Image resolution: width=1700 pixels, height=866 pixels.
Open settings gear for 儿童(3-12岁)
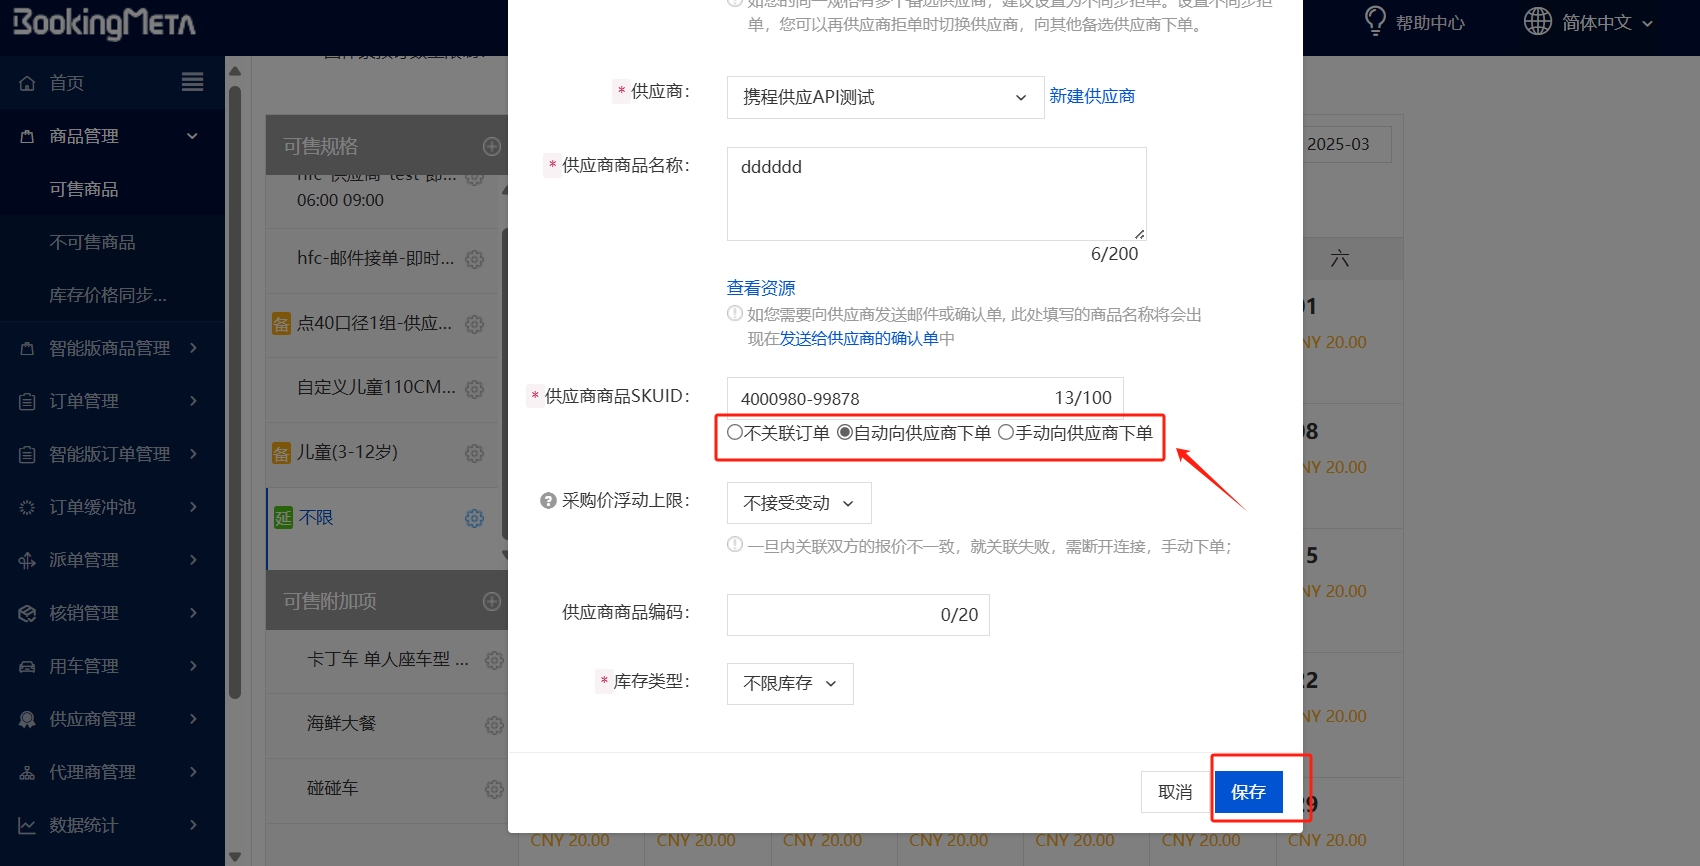[474, 453]
